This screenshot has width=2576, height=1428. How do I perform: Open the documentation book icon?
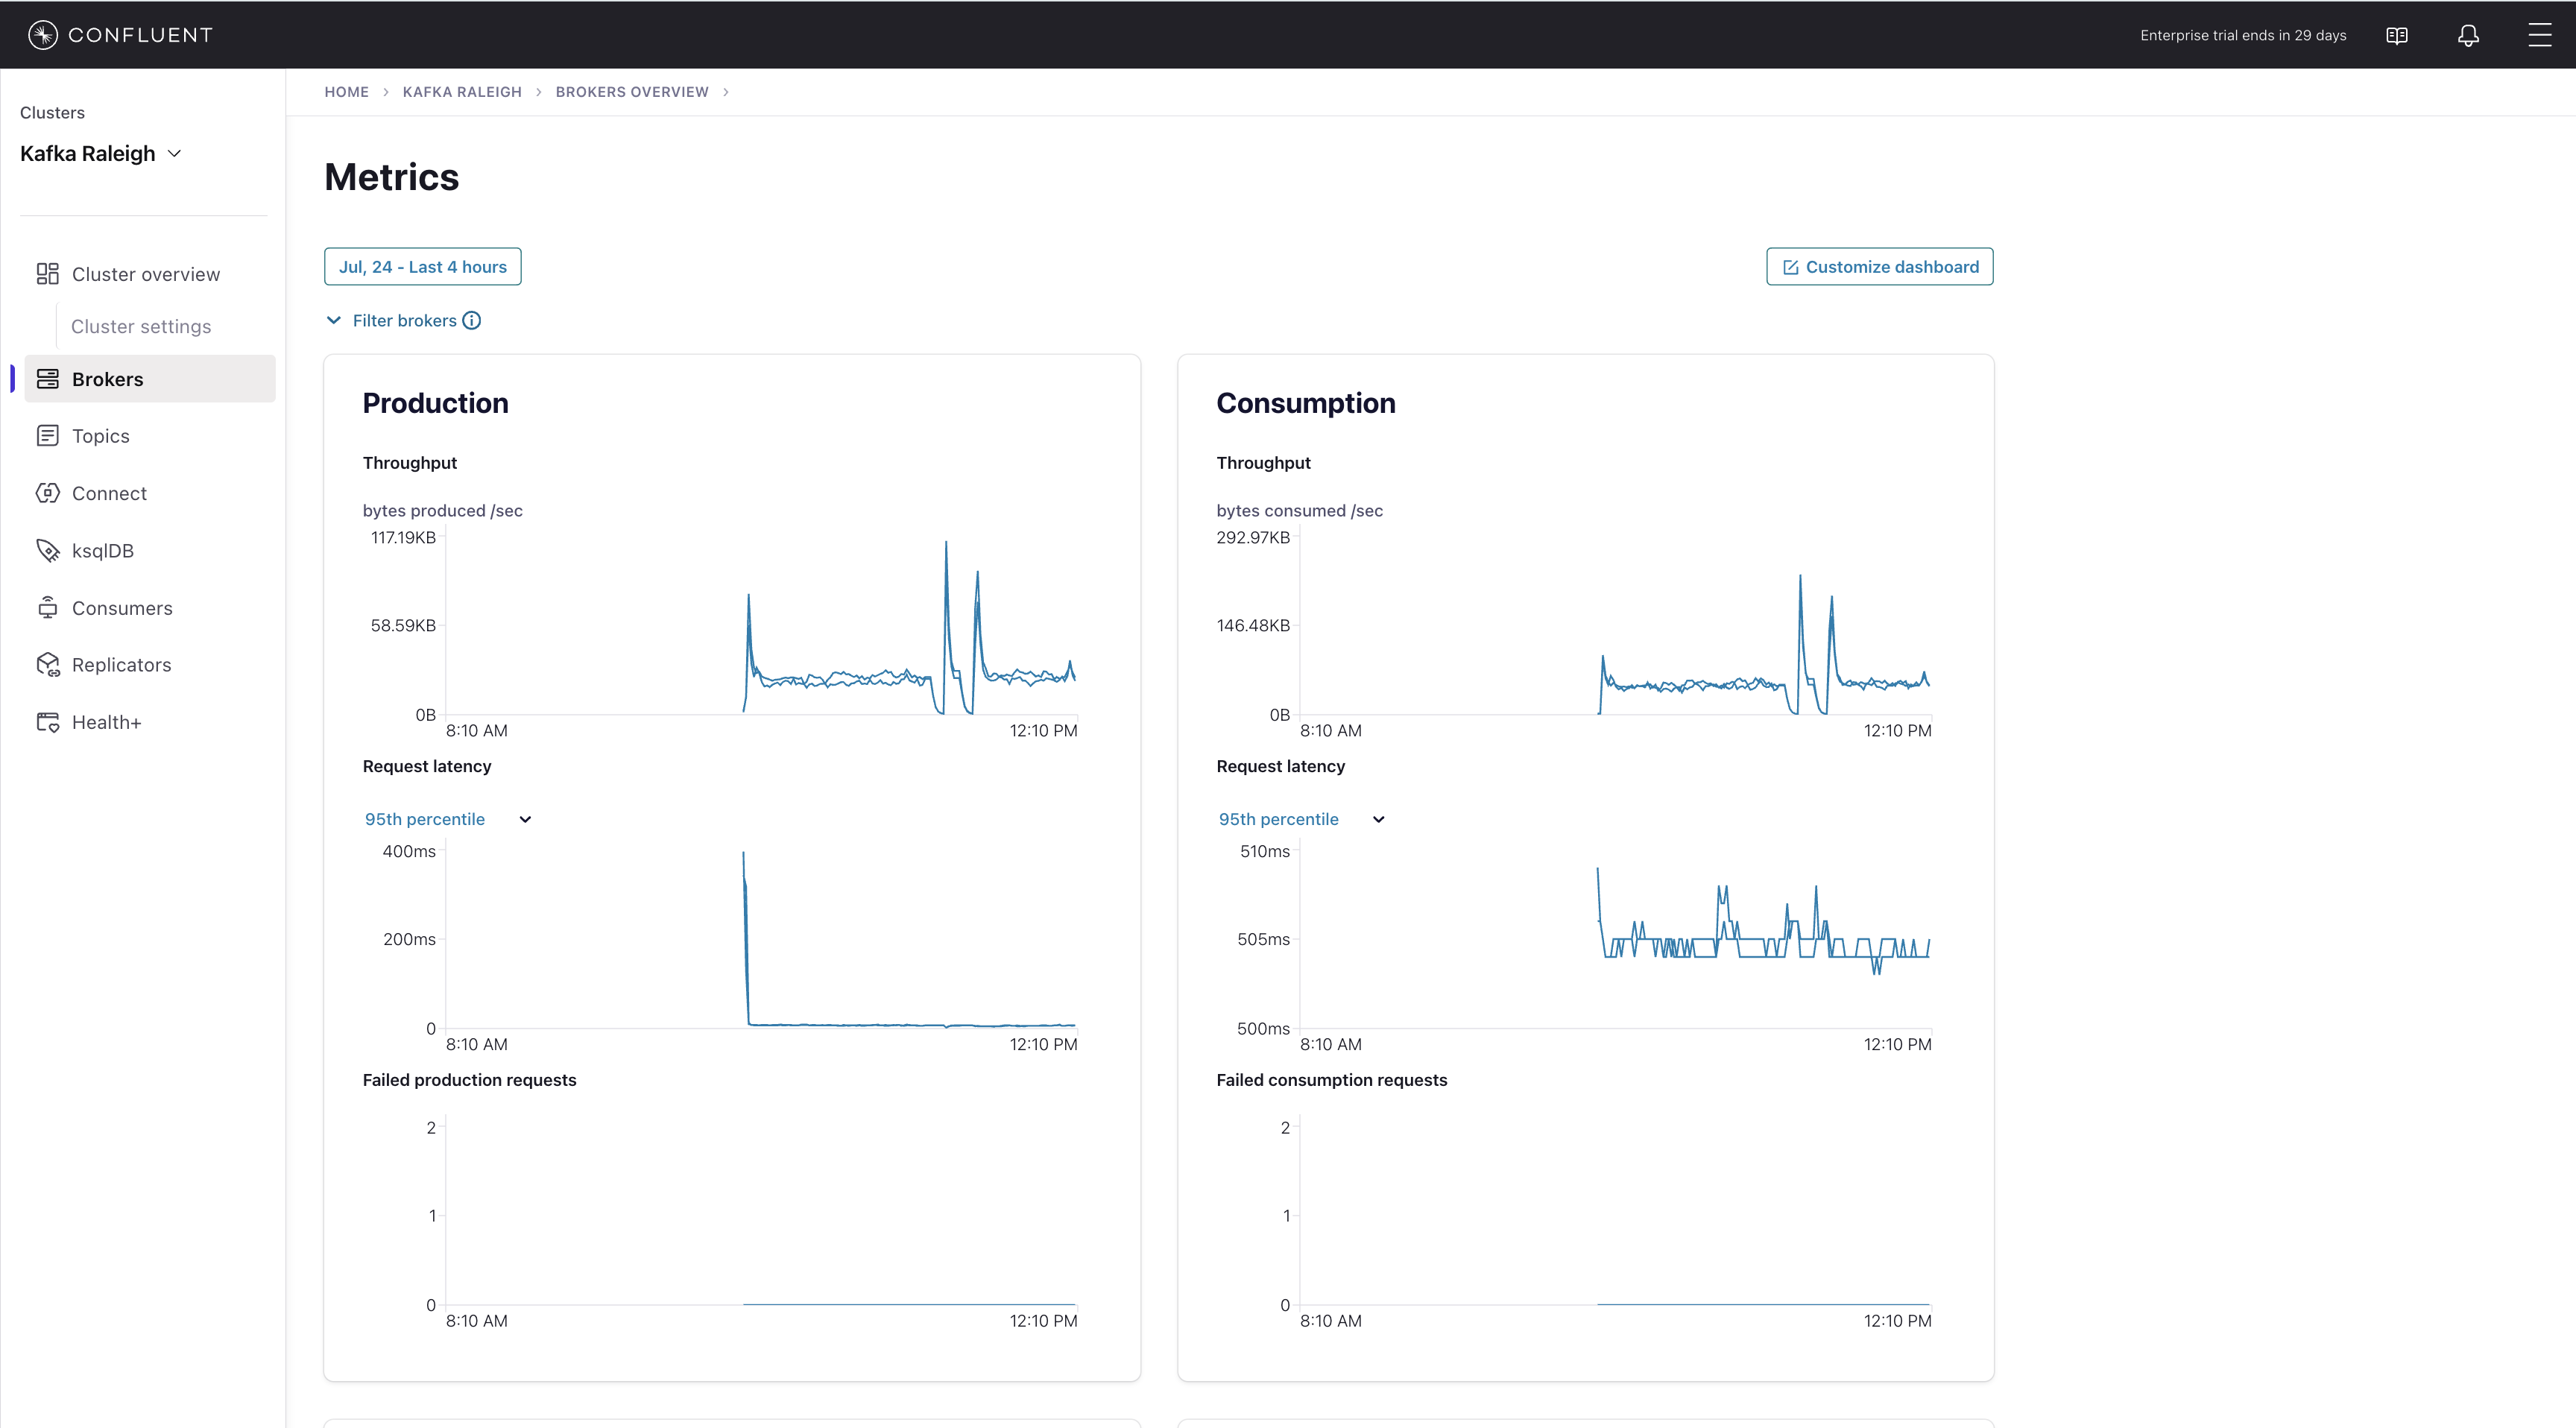(x=2396, y=36)
